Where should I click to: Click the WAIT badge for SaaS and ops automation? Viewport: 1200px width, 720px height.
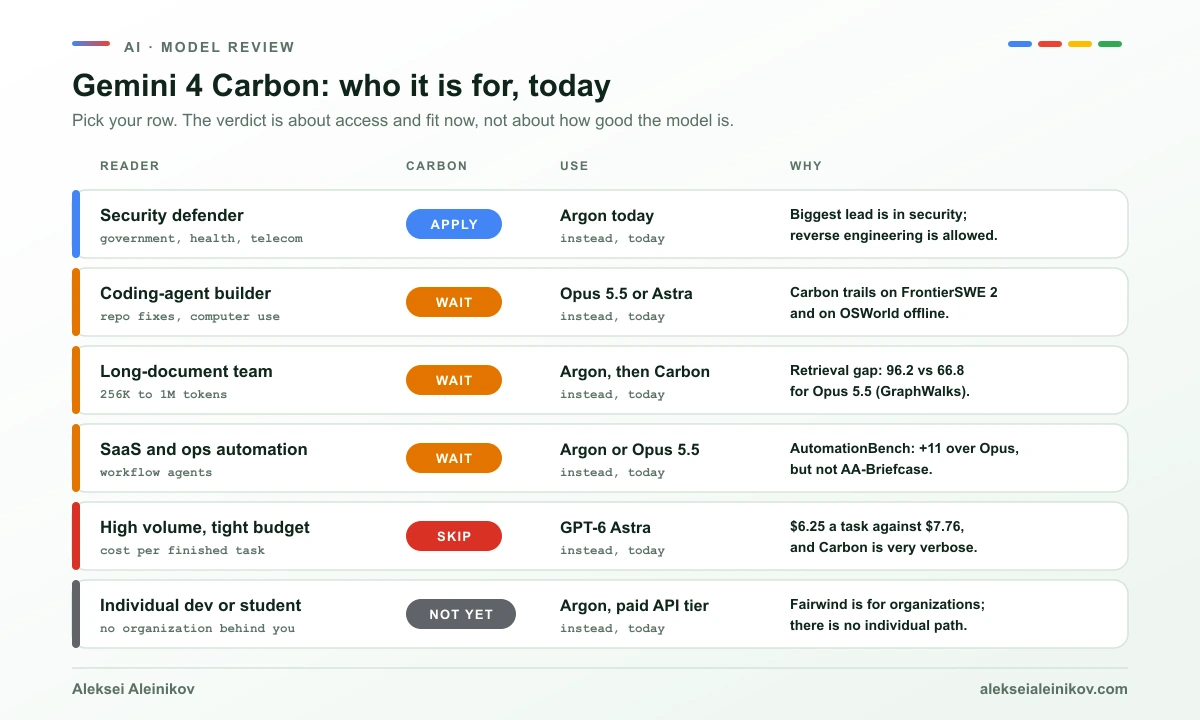coord(454,458)
